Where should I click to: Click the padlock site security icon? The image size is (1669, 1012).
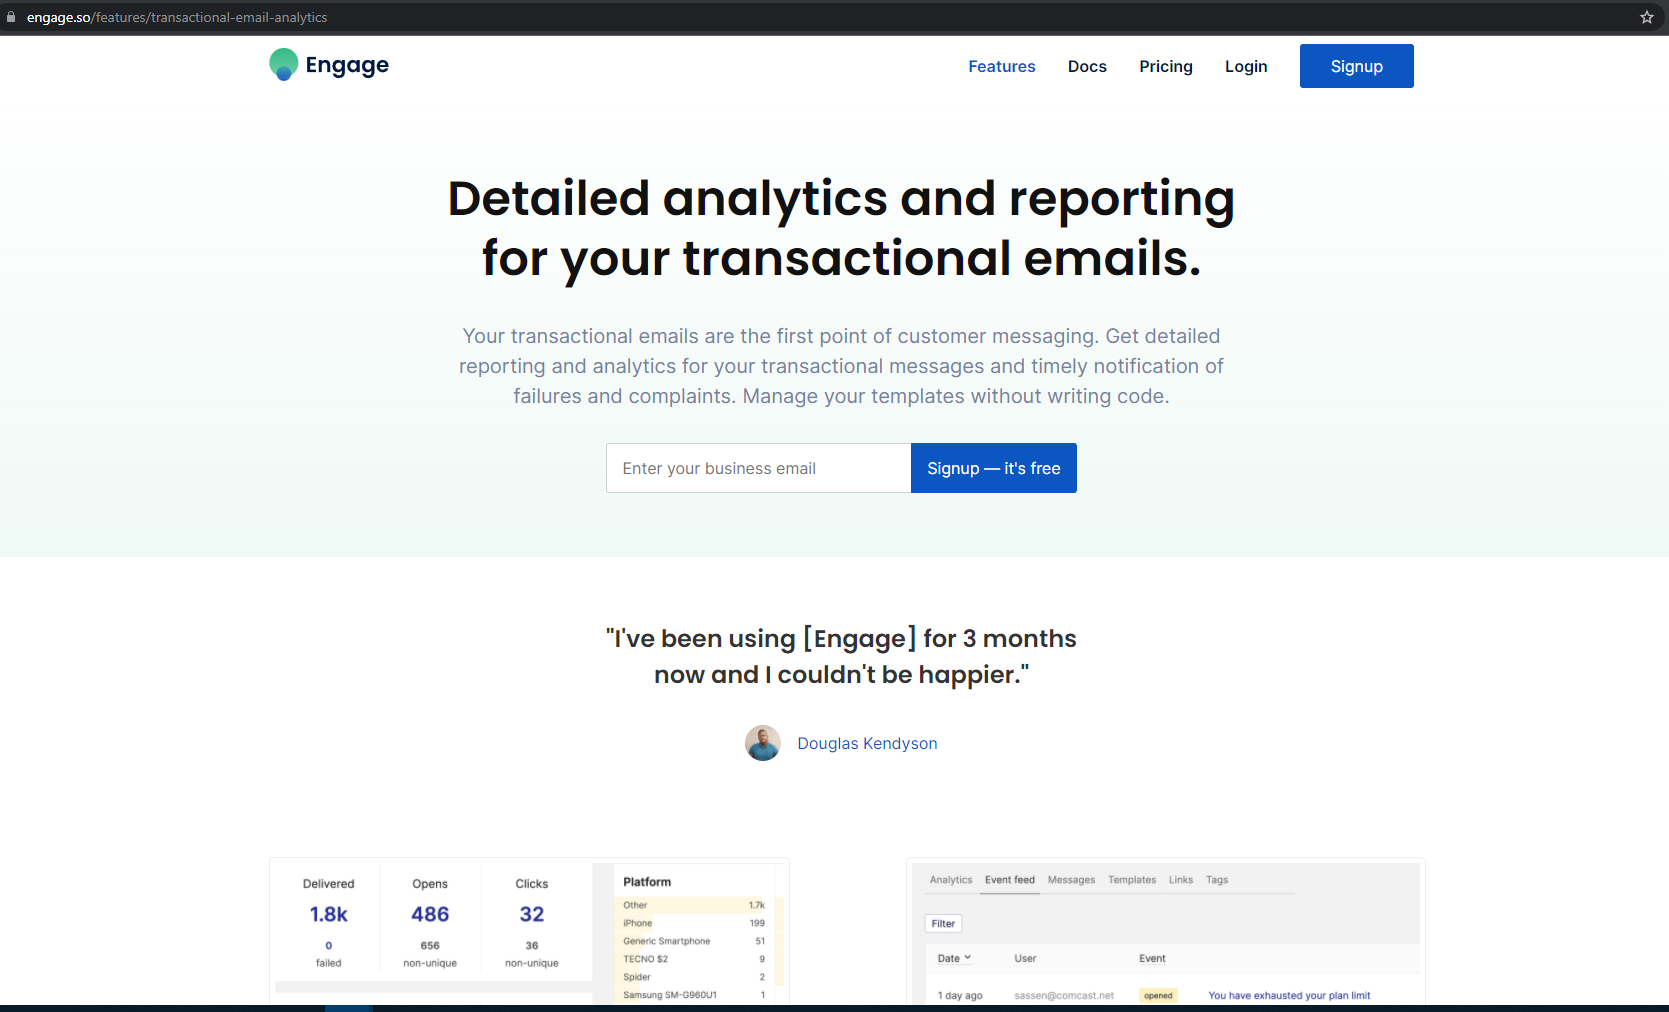[11, 17]
